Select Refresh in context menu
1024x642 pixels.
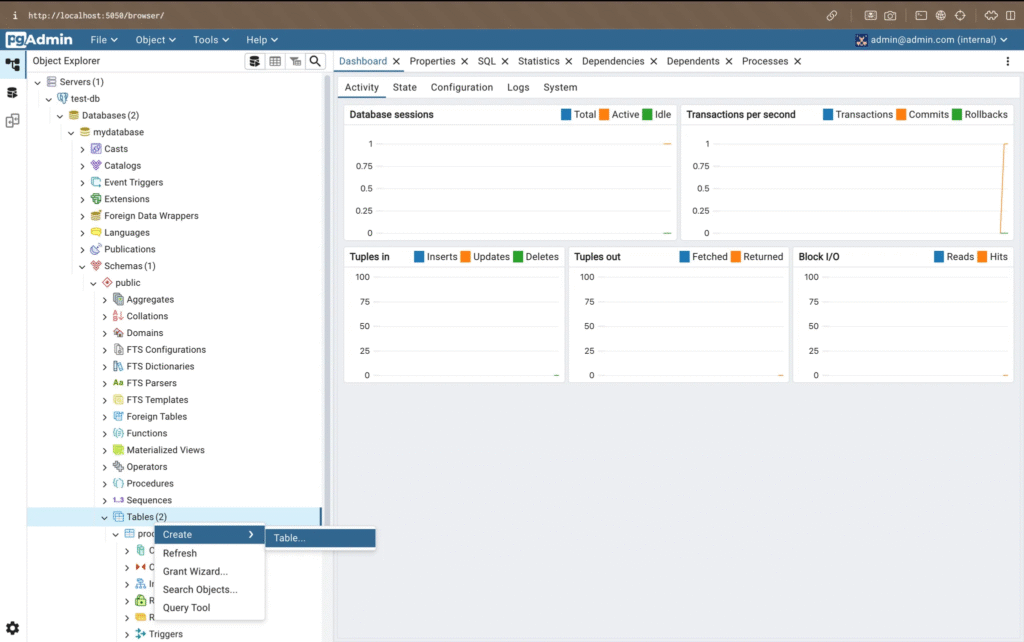[x=209, y=553]
